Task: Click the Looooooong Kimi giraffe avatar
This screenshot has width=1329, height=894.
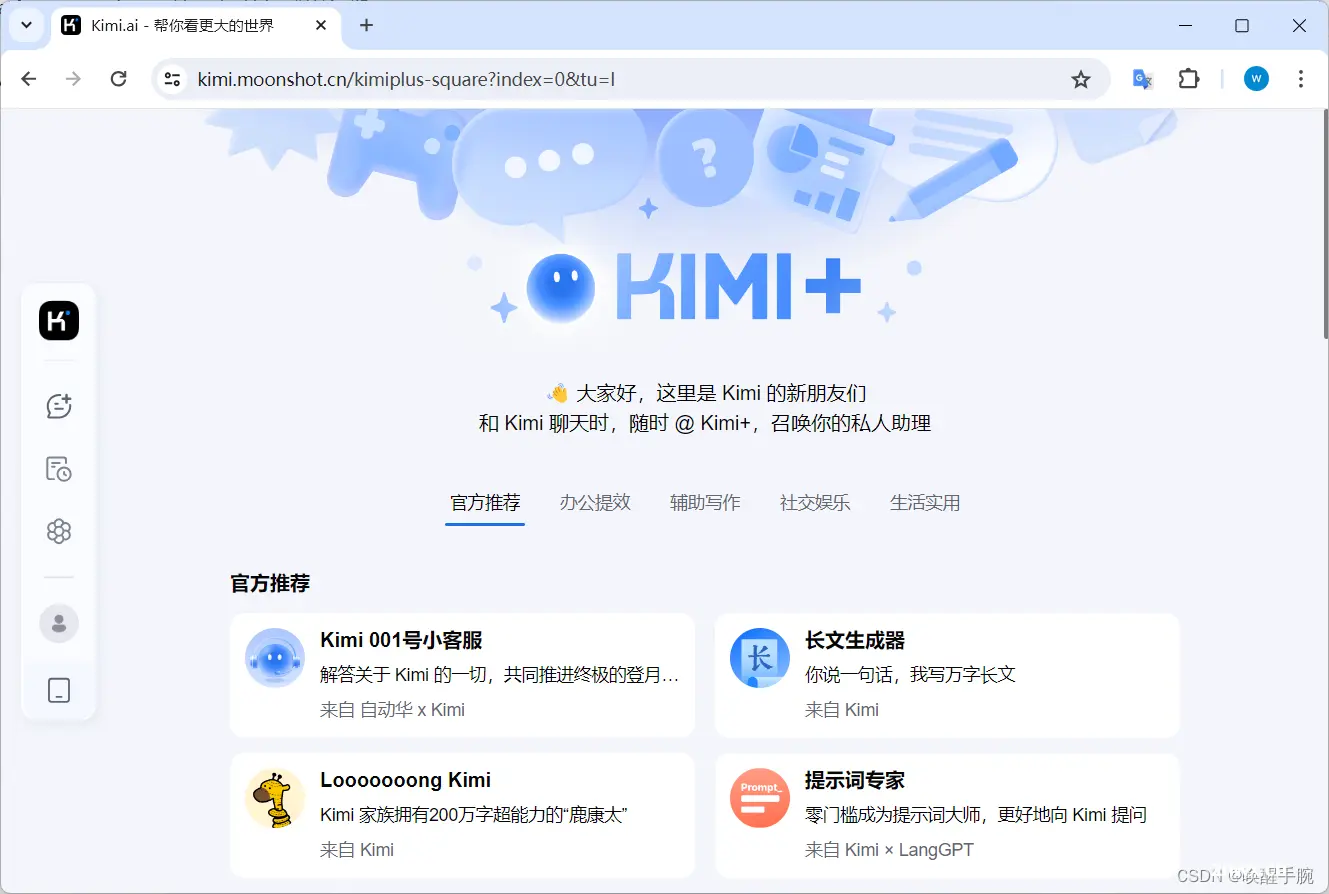Action: pyautogui.click(x=275, y=798)
